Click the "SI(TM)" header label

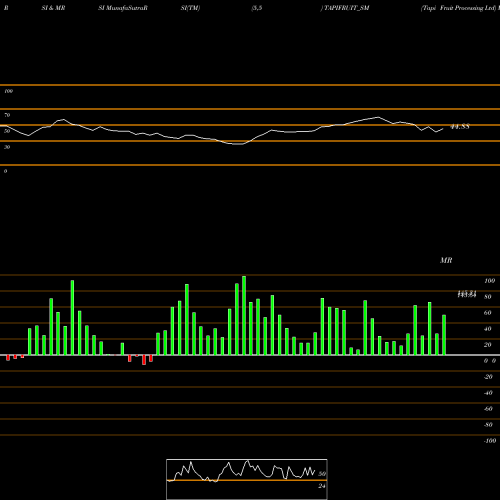click(190, 8)
